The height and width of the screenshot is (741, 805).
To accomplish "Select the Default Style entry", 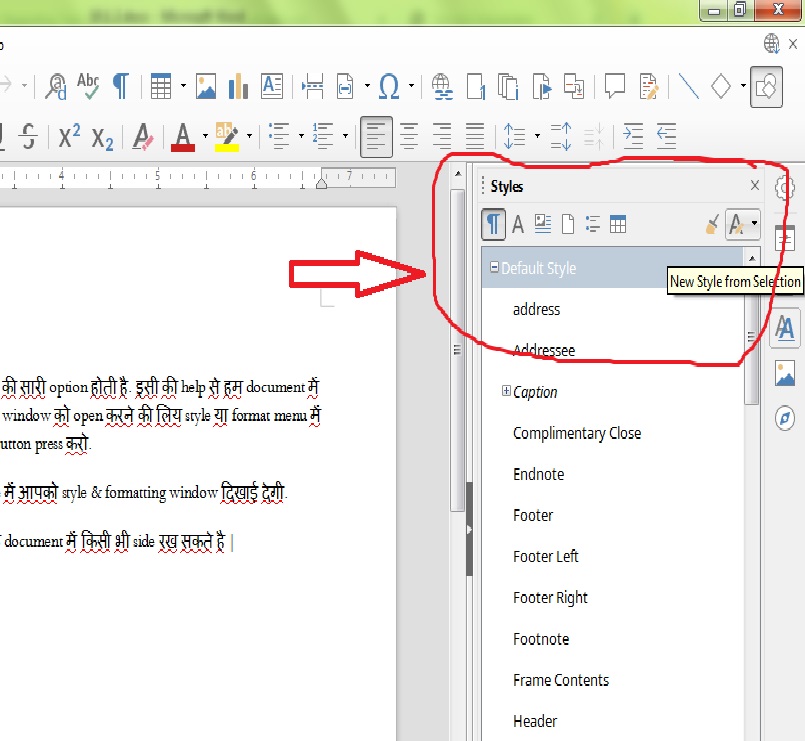I will point(540,268).
